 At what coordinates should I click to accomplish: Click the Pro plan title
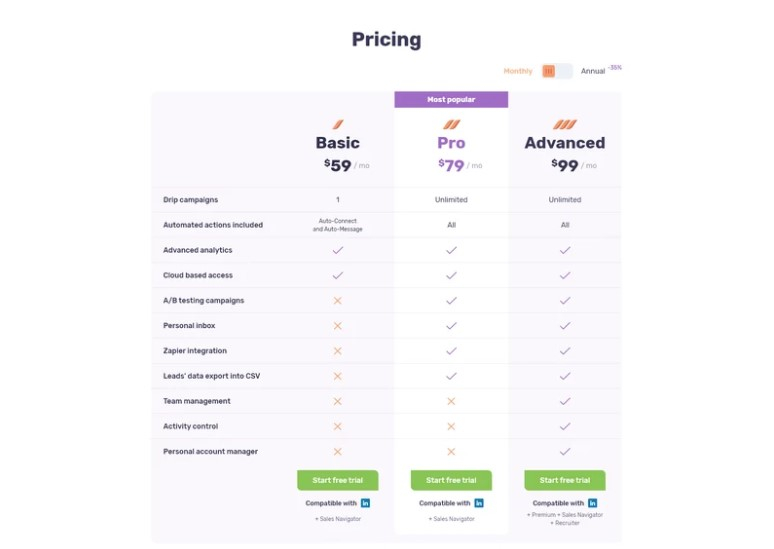pos(451,143)
